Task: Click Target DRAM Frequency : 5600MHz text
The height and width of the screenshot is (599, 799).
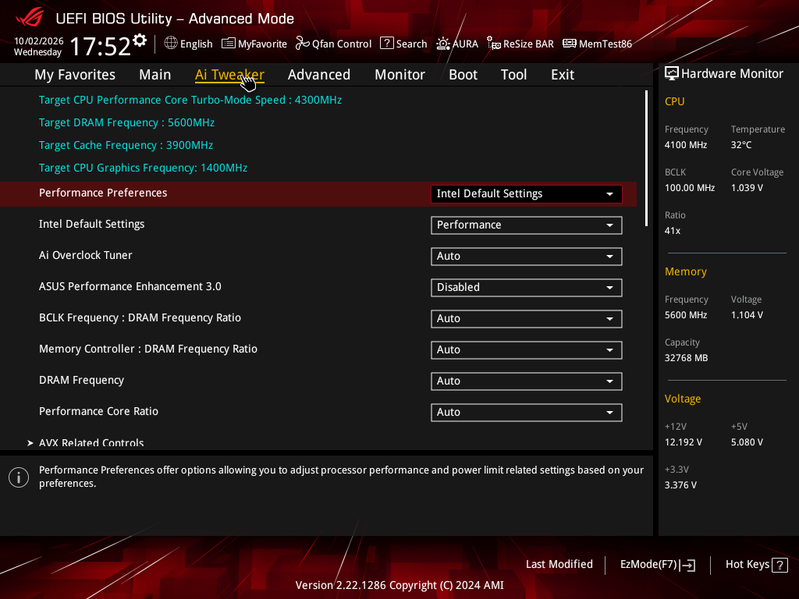Action: pos(126,123)
